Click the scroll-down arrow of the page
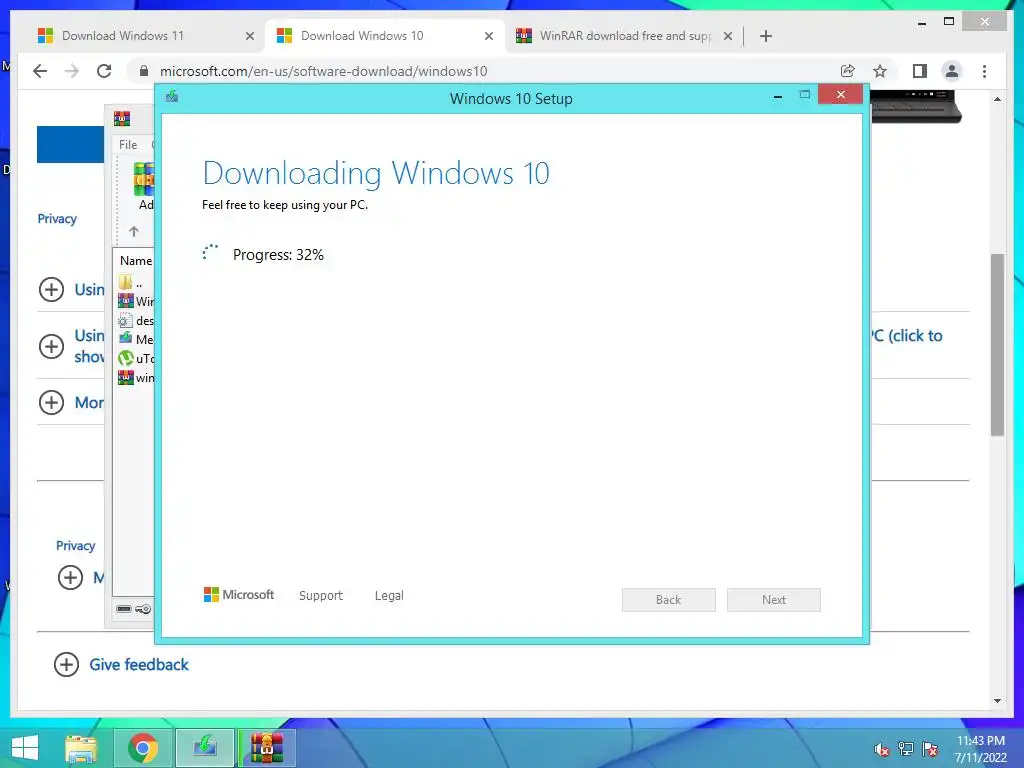 click(997, 701)
